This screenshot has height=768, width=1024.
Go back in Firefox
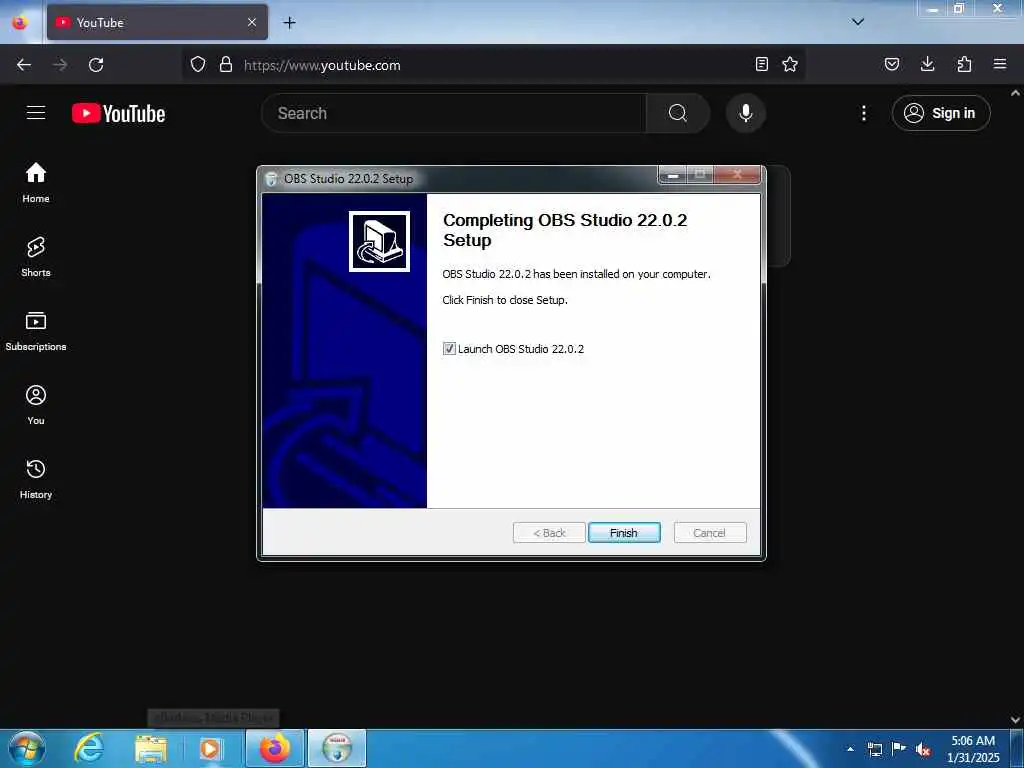pyautogui.click(x=24, y=65)
